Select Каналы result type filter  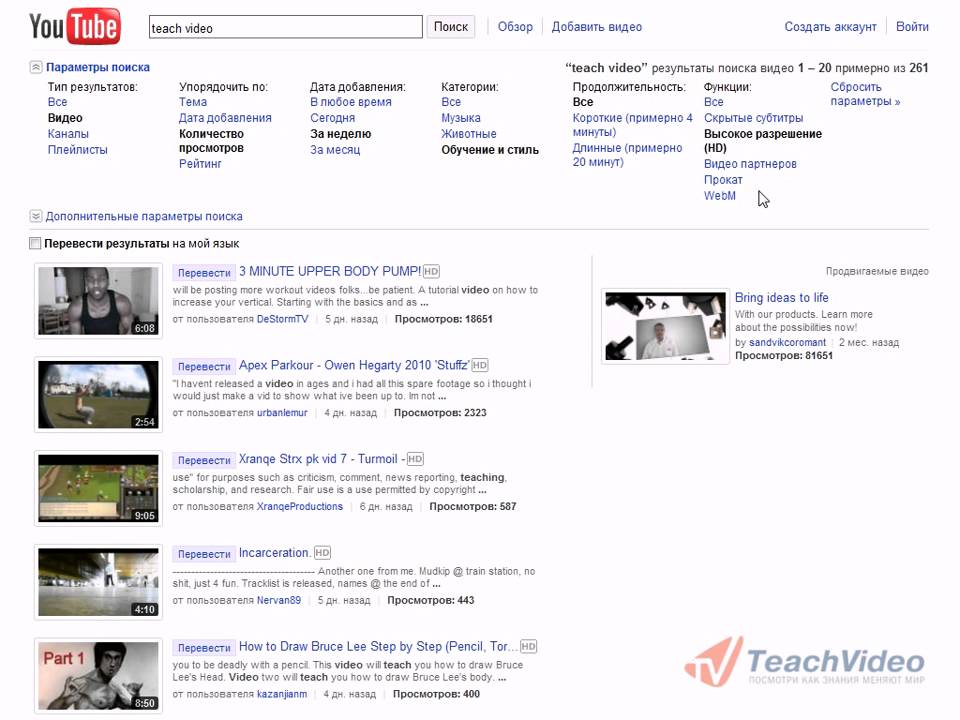(x=68, y=133)
